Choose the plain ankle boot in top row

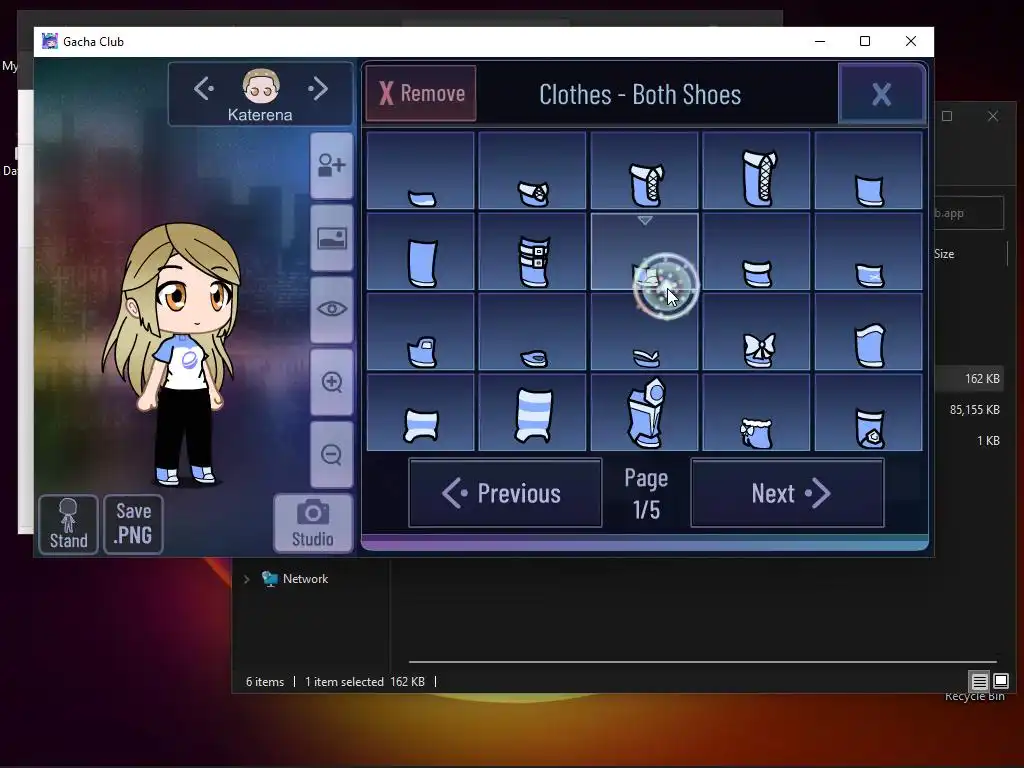tap(869, 170)
